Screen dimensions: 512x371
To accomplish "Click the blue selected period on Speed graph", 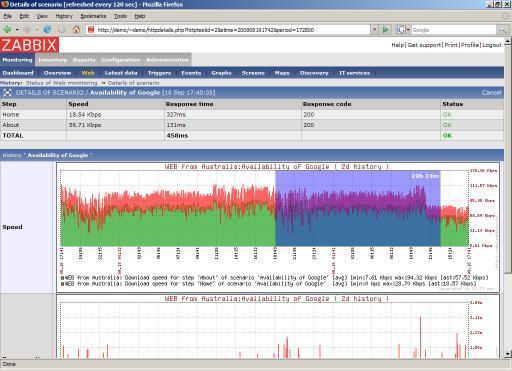I will coord(358,208).
